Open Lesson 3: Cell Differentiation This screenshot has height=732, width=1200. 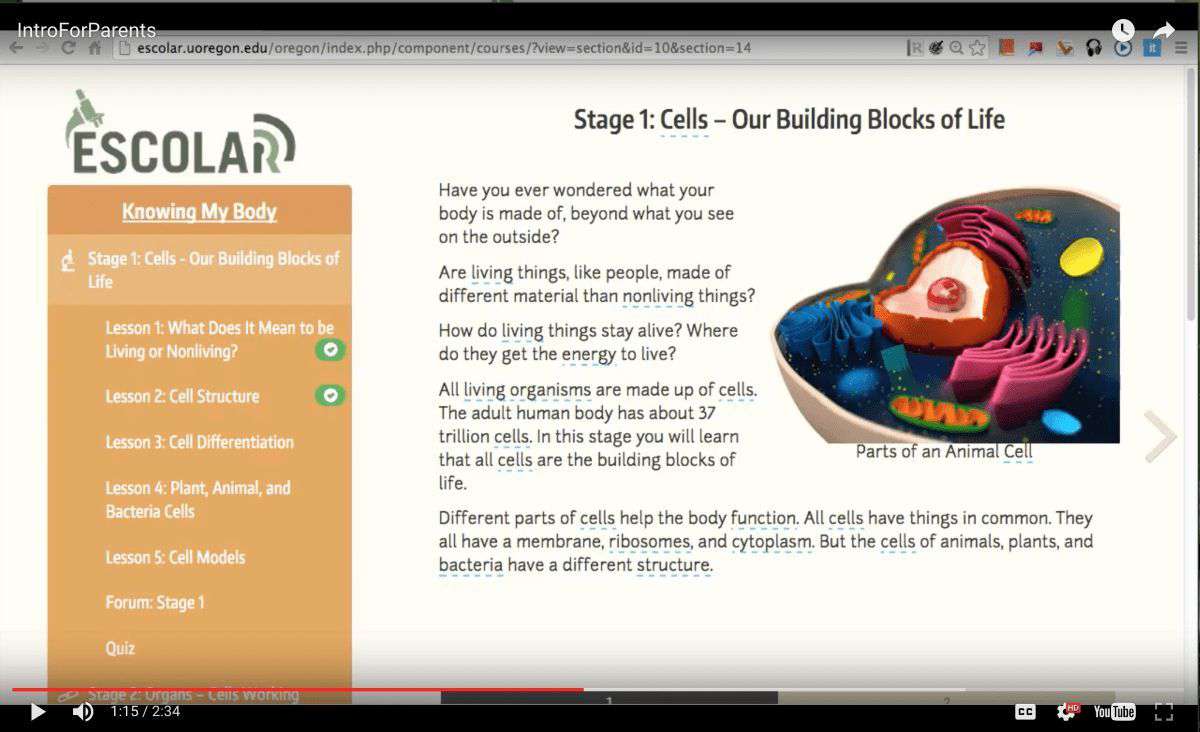click(x=199, y=442)
